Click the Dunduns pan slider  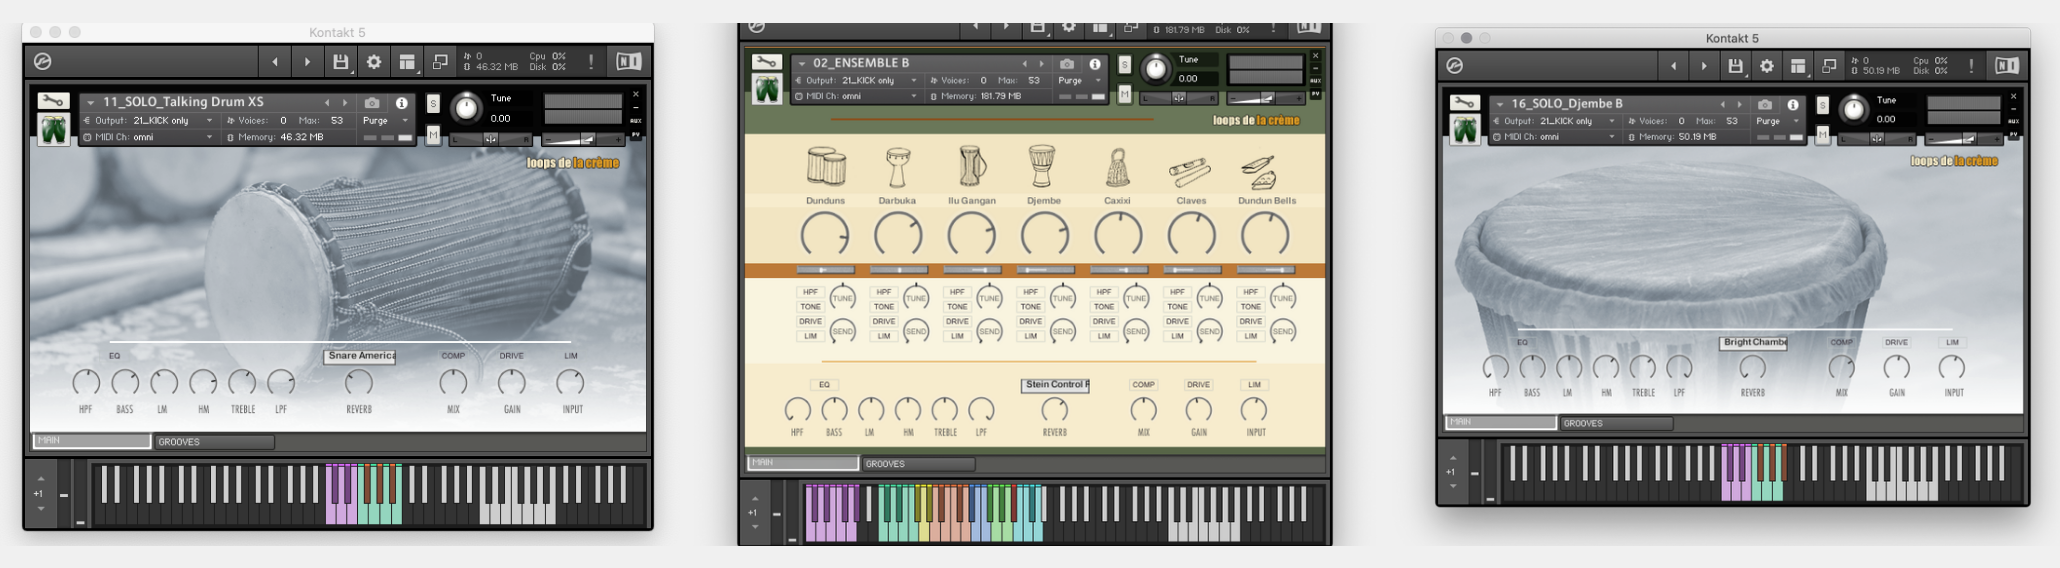pyautogui.click(x=825, y=270)
